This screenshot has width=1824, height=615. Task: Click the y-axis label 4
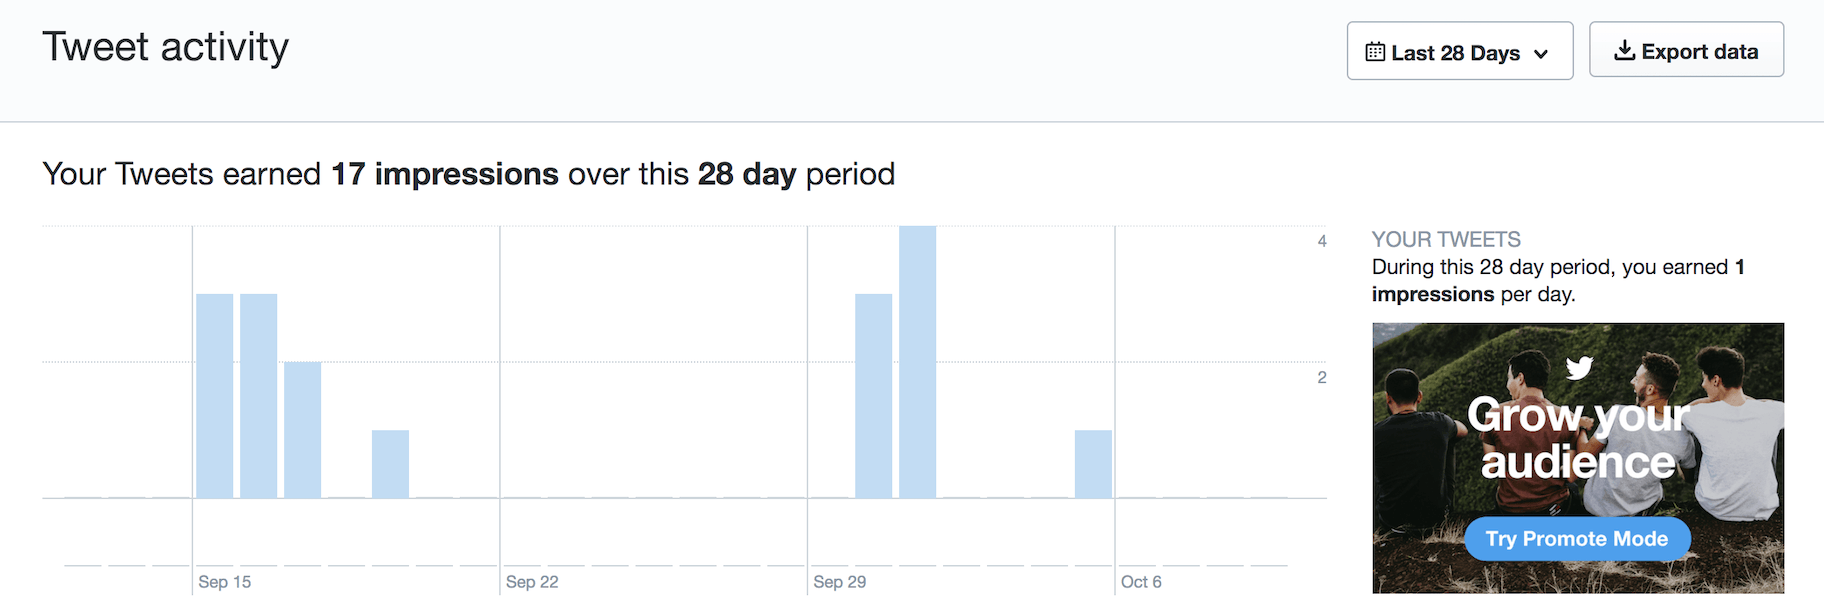[x=1322, y=241]
